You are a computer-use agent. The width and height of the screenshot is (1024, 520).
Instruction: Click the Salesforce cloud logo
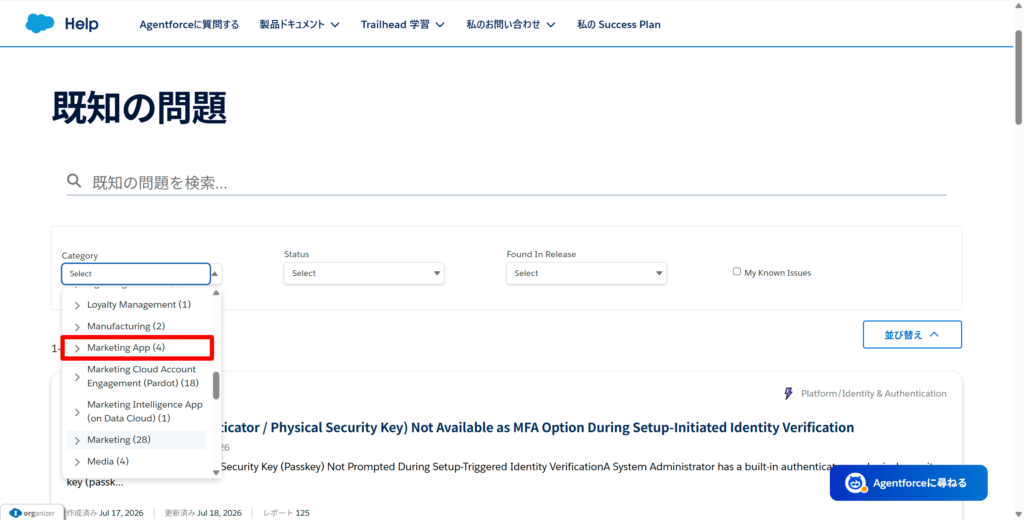click(x=40, y=24)
